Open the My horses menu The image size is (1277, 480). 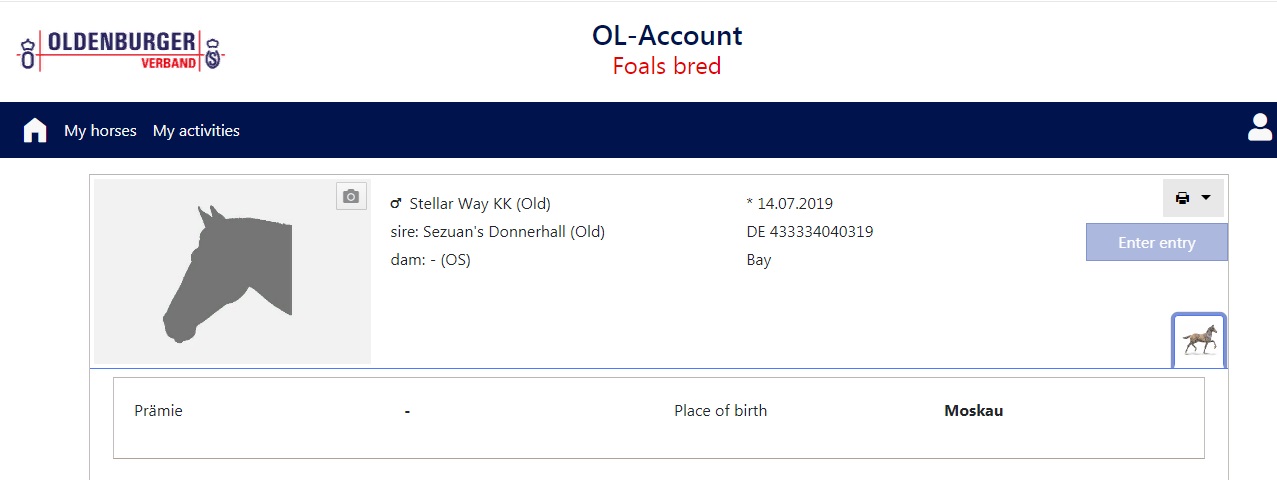(100, 131)
